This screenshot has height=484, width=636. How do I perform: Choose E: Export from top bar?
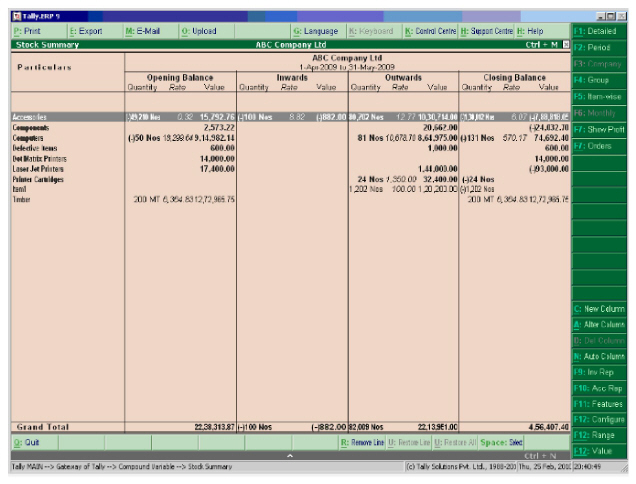tap(95, 31)
